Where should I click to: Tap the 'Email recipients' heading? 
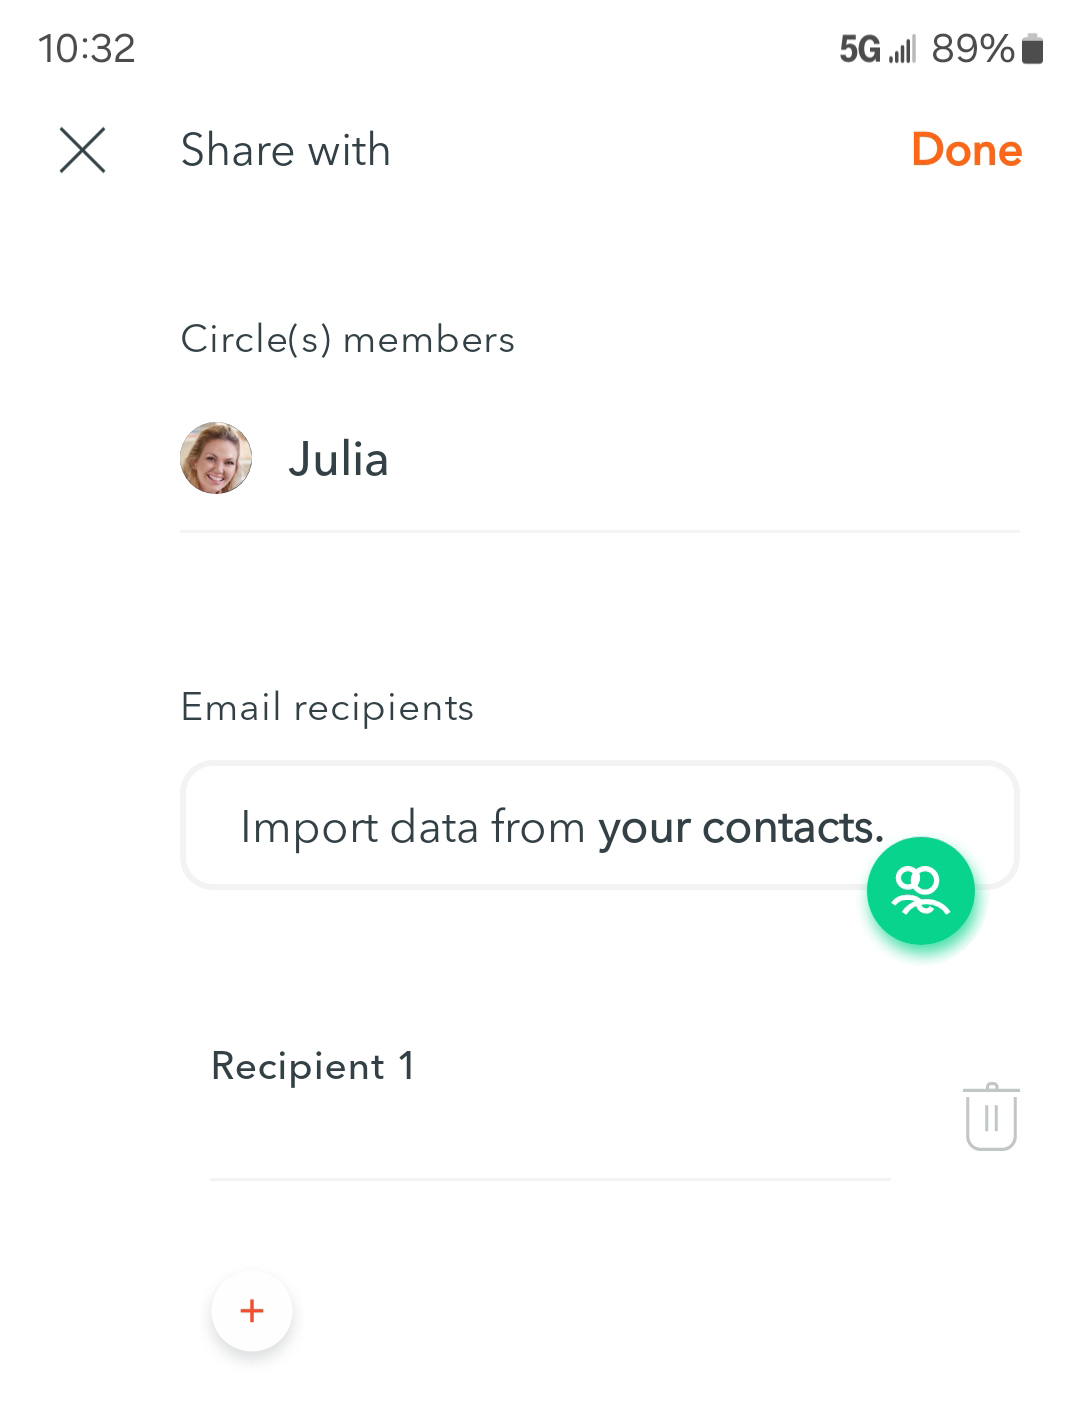tap(327, 708)
